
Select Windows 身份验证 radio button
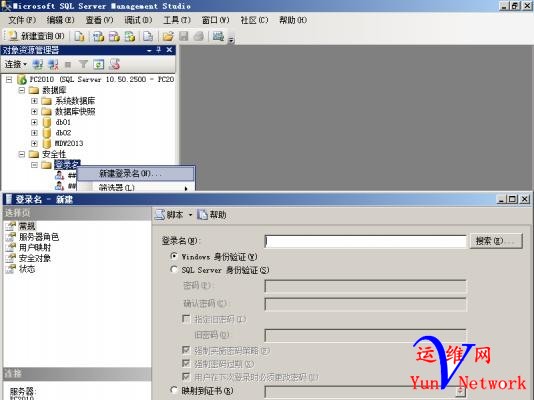[174, 256]
